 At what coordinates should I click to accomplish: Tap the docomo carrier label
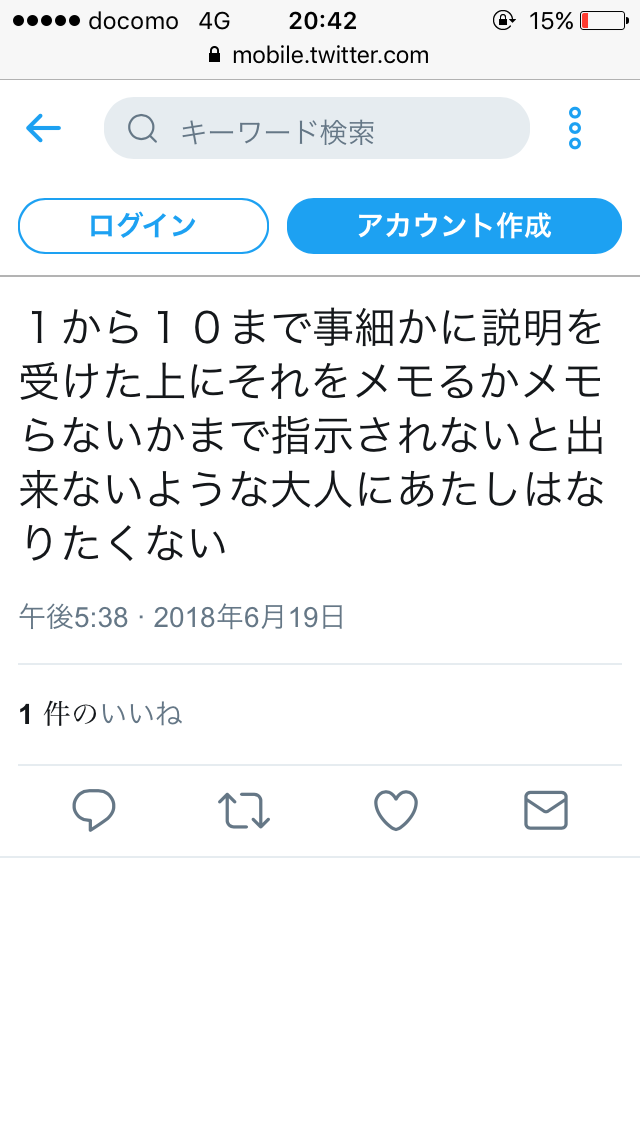pyautogui.click(x=133, y=21)
